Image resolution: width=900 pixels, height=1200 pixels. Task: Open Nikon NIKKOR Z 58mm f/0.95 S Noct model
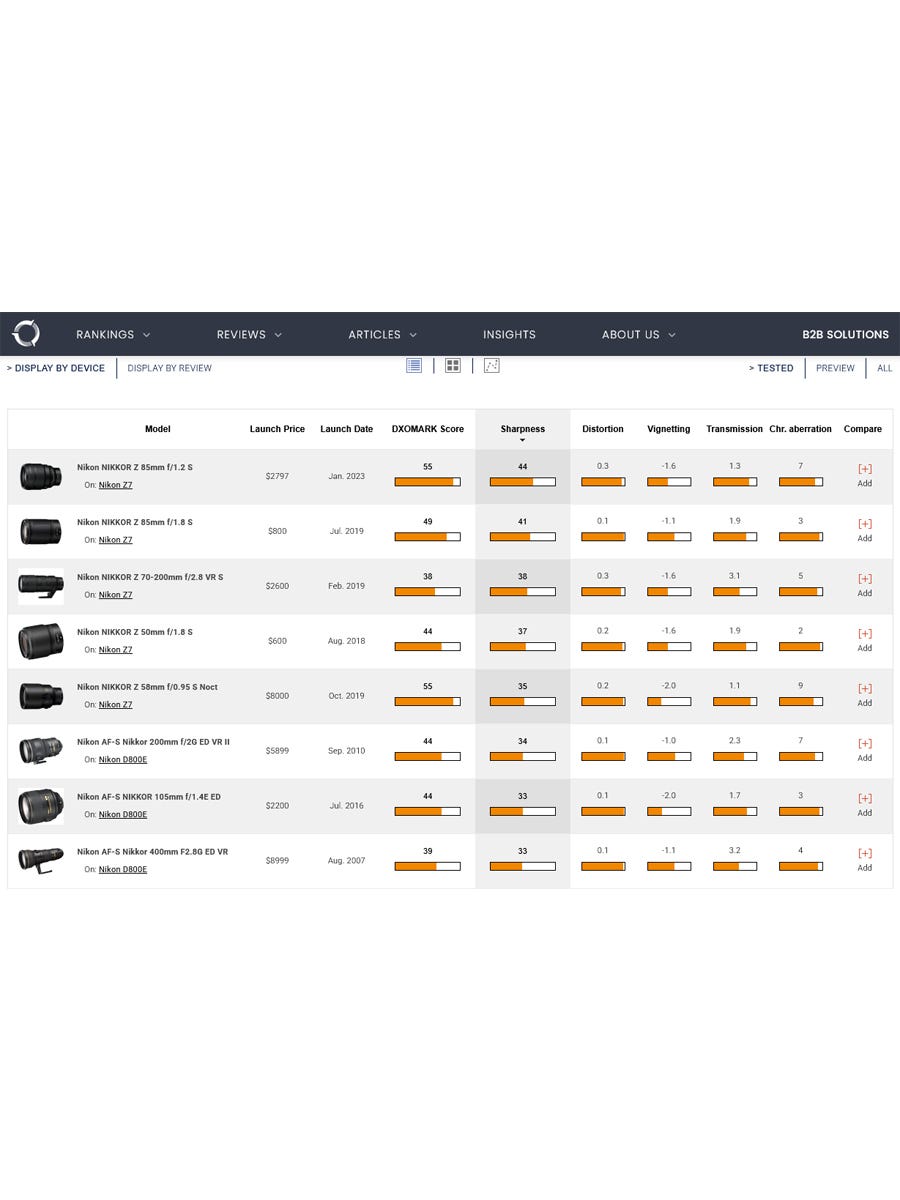point(147,687)
